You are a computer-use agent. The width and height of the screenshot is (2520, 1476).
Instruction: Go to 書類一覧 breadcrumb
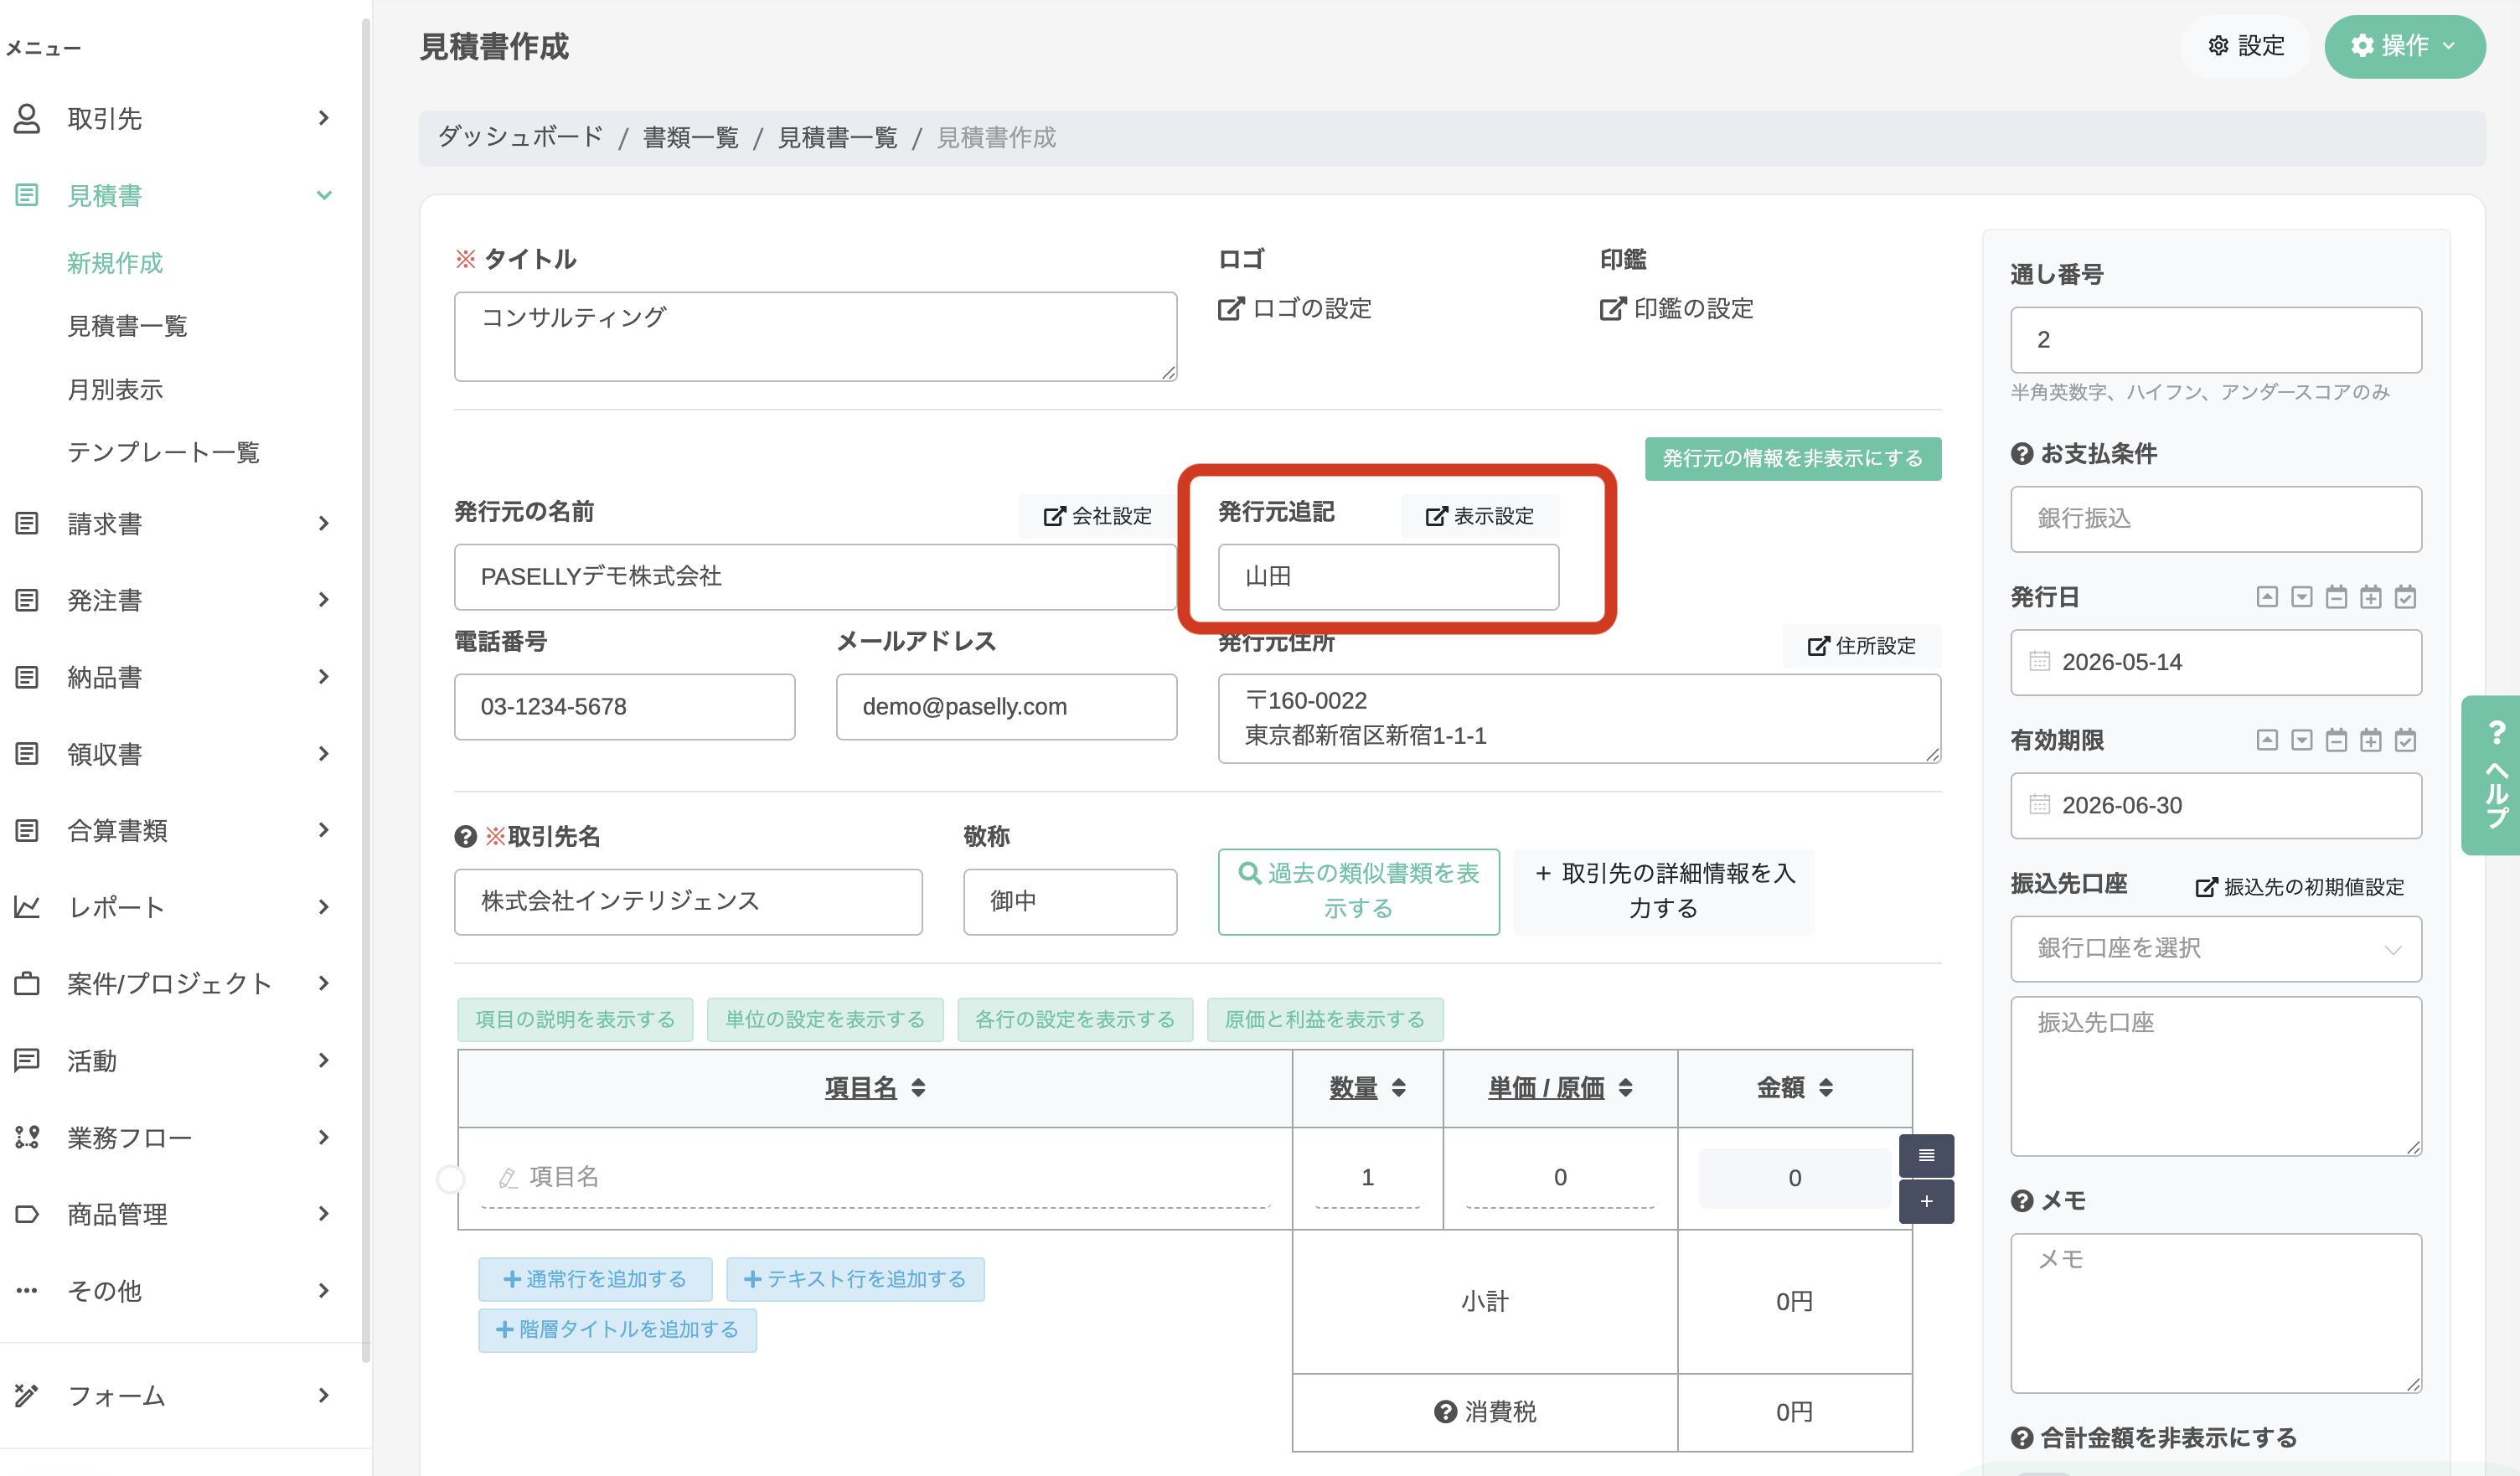pos(691,137)
